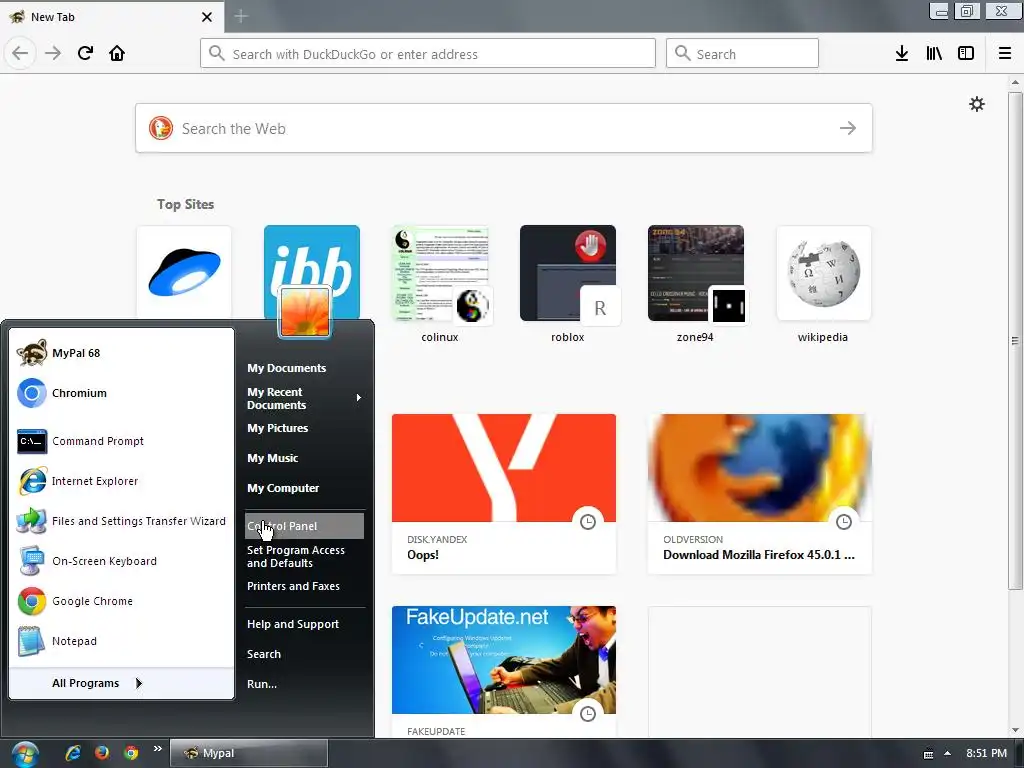This screenshot has height=768, width=1024.
Task: Submit web search with arrow button
Action: coord(848,128)
